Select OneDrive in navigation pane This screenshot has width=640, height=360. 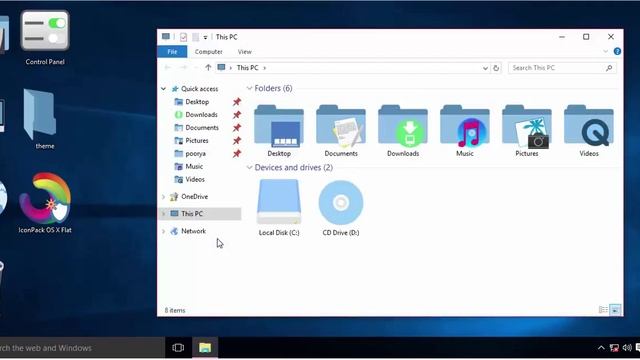[x=194, y=197]
